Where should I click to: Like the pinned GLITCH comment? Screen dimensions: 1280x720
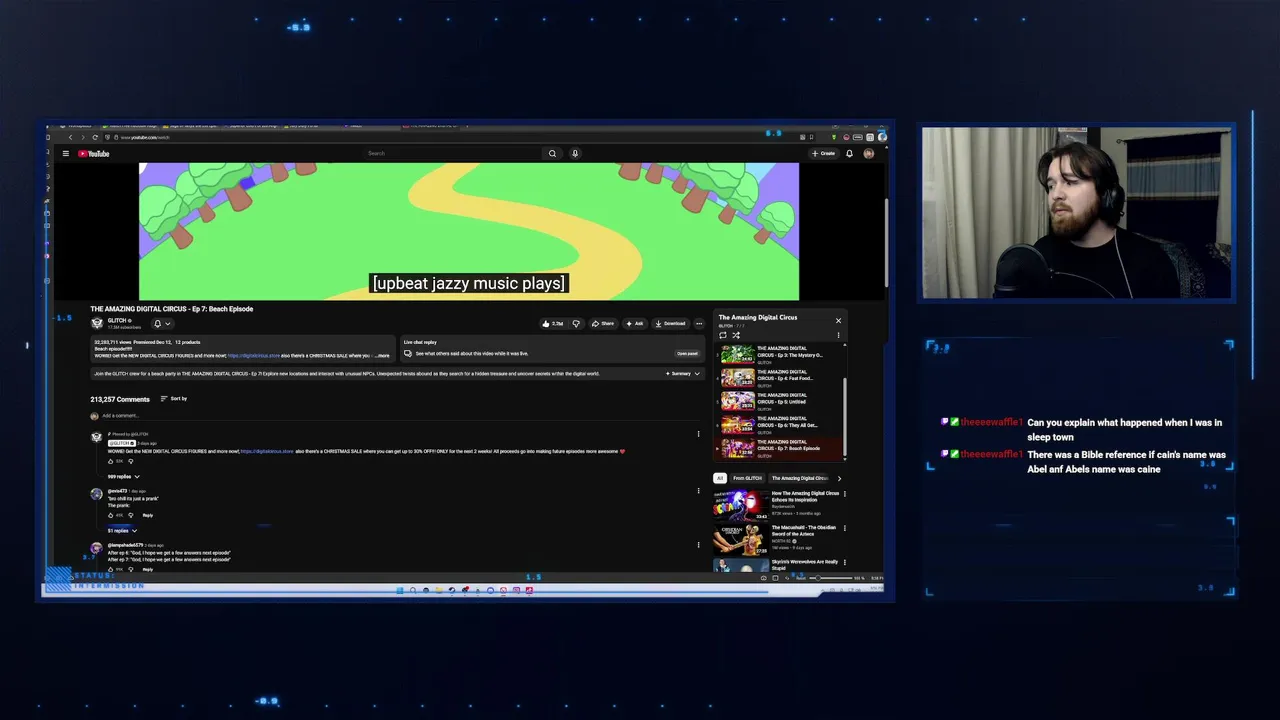(x=112, y=461)
